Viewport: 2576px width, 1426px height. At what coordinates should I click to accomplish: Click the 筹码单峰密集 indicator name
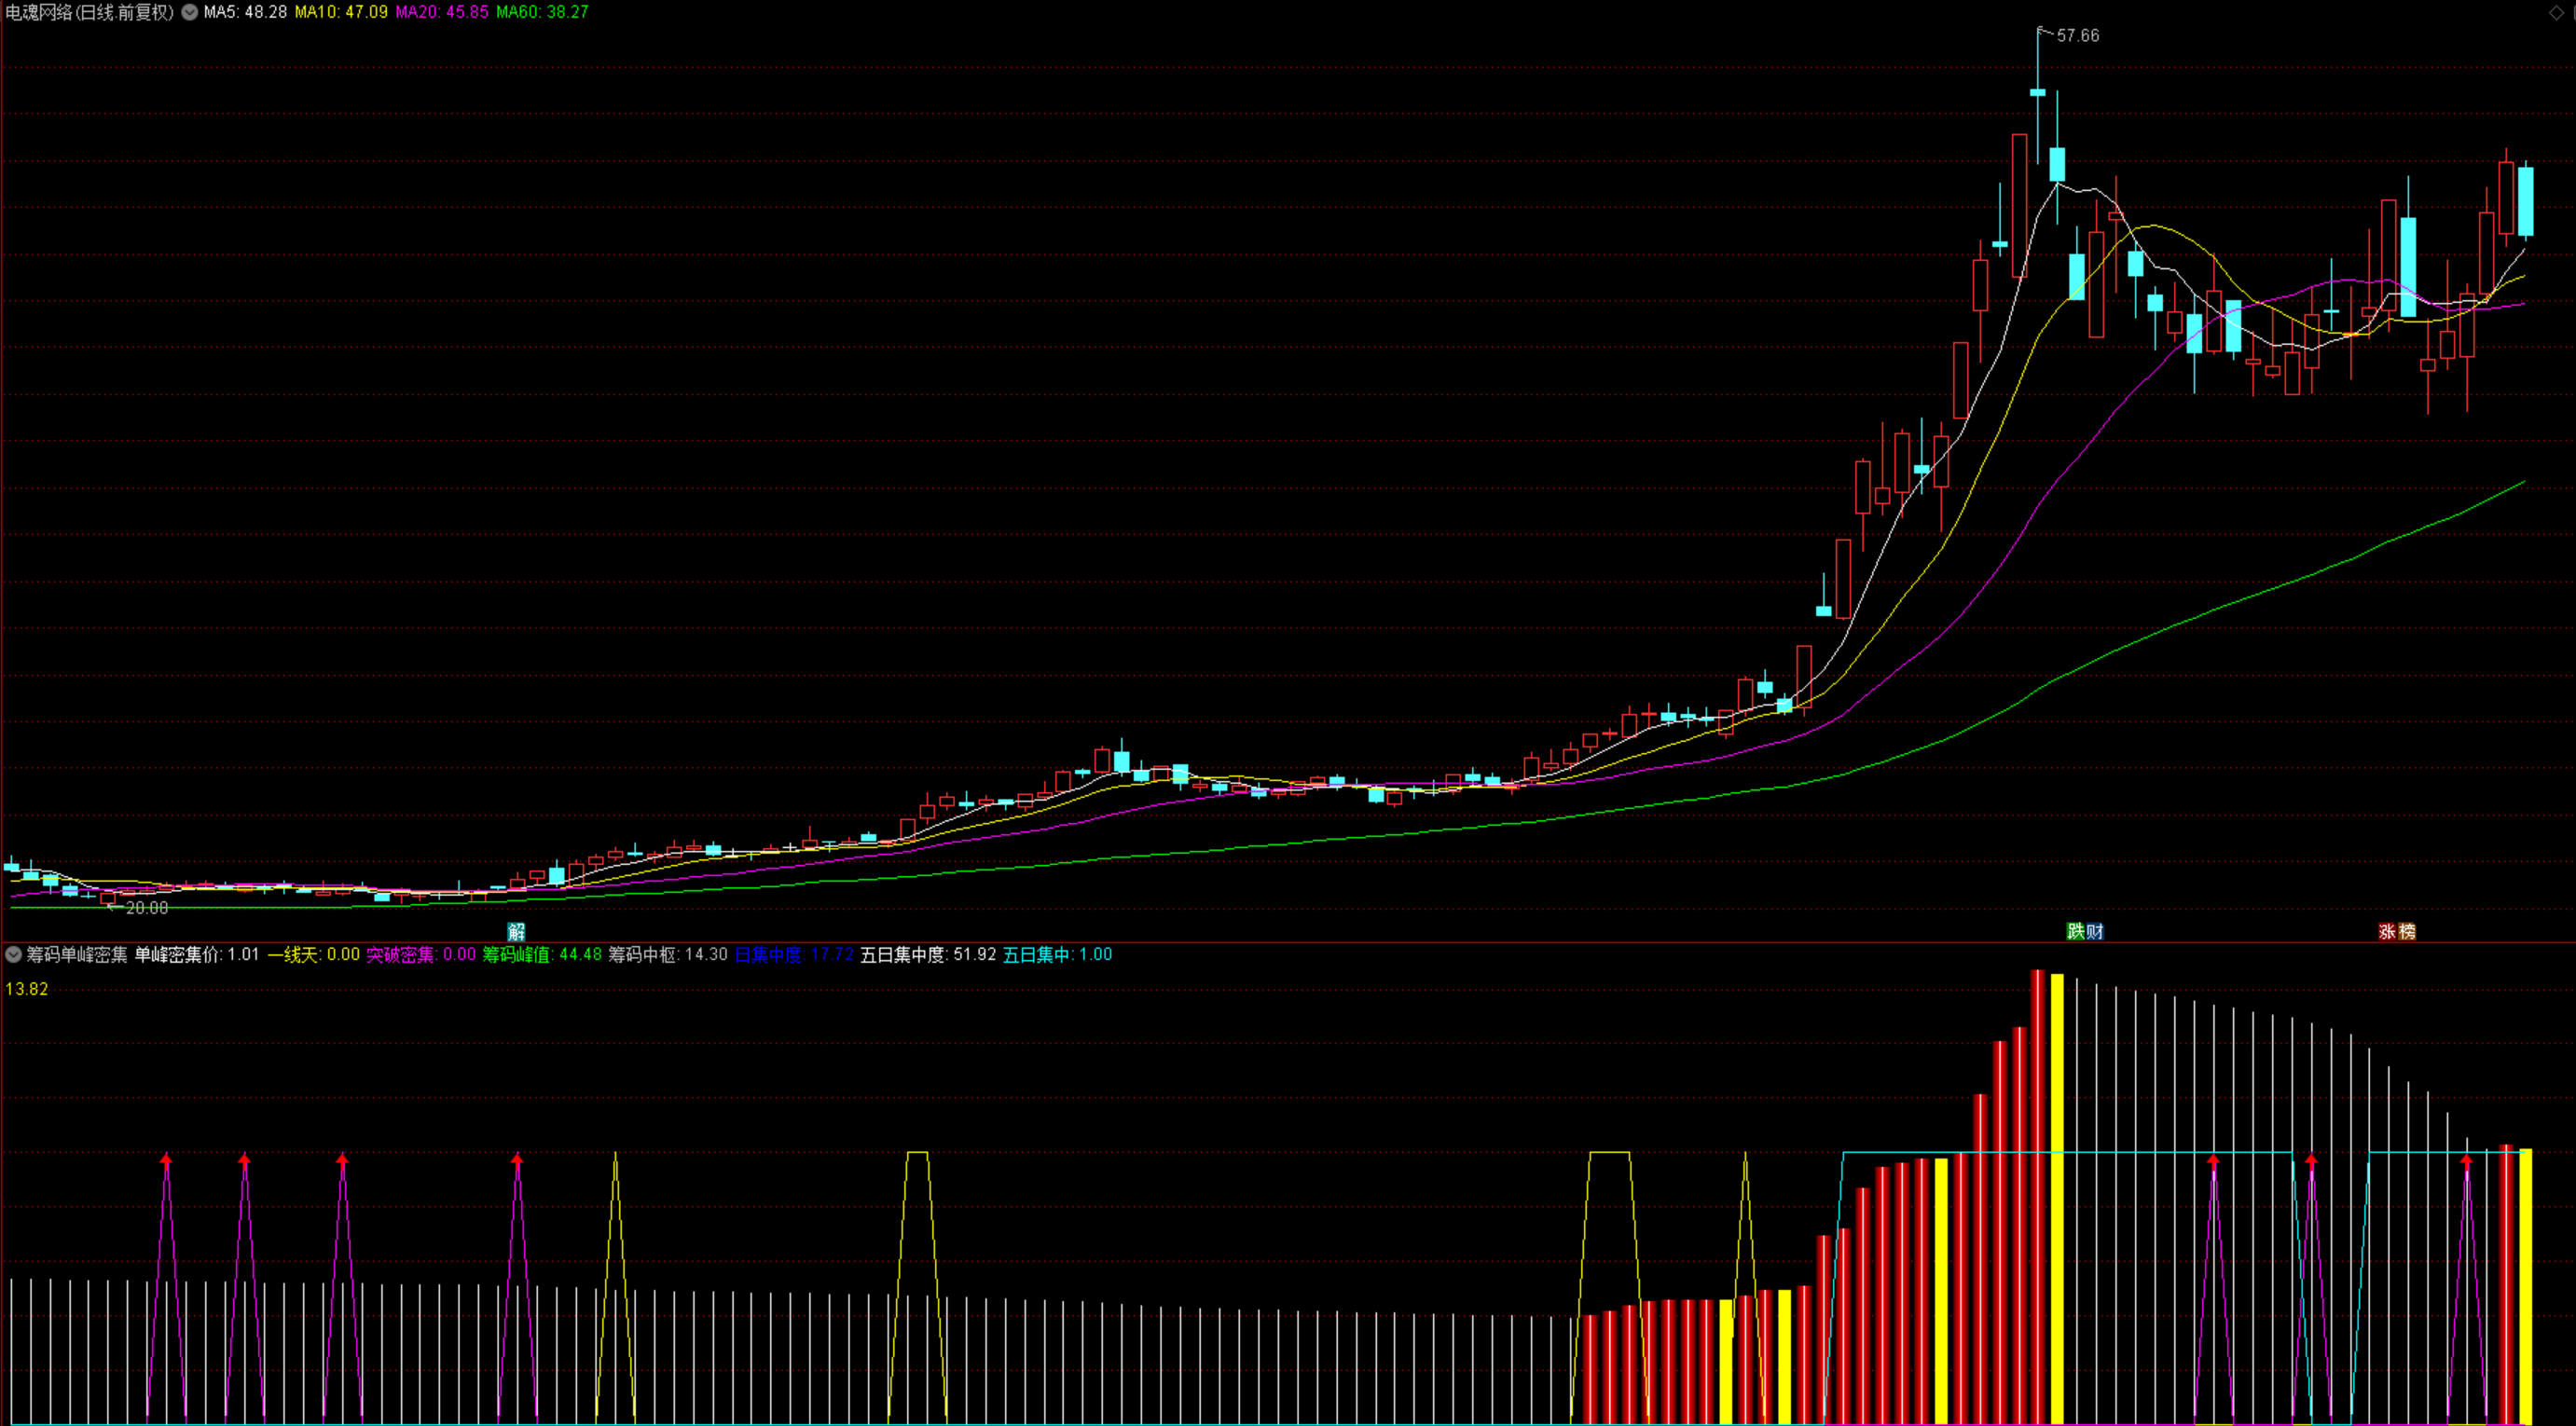click(77, 954)
